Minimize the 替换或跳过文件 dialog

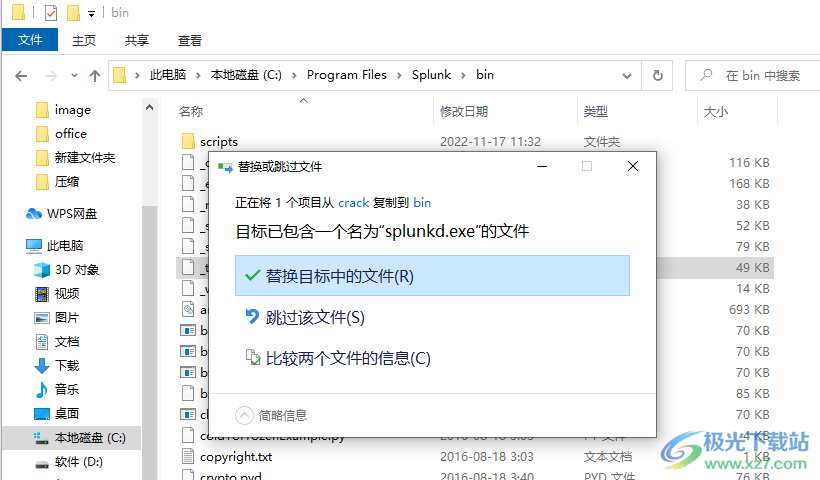542,166
